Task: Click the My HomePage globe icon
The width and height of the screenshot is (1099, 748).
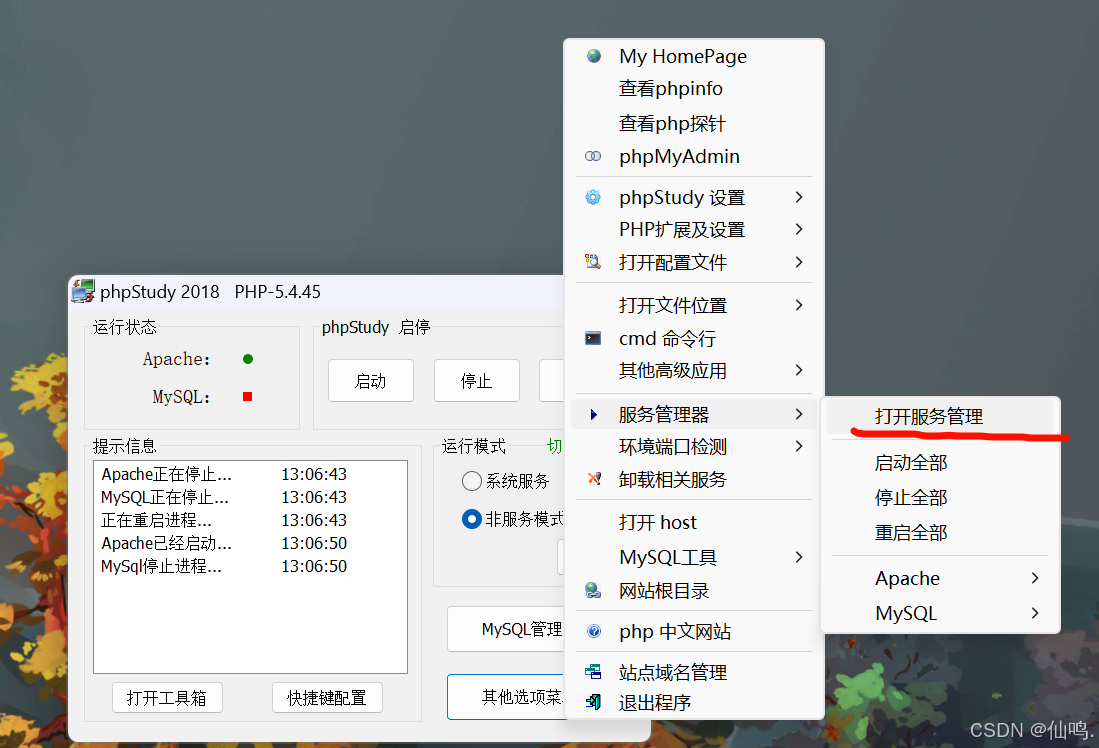Action: point(593,56)
